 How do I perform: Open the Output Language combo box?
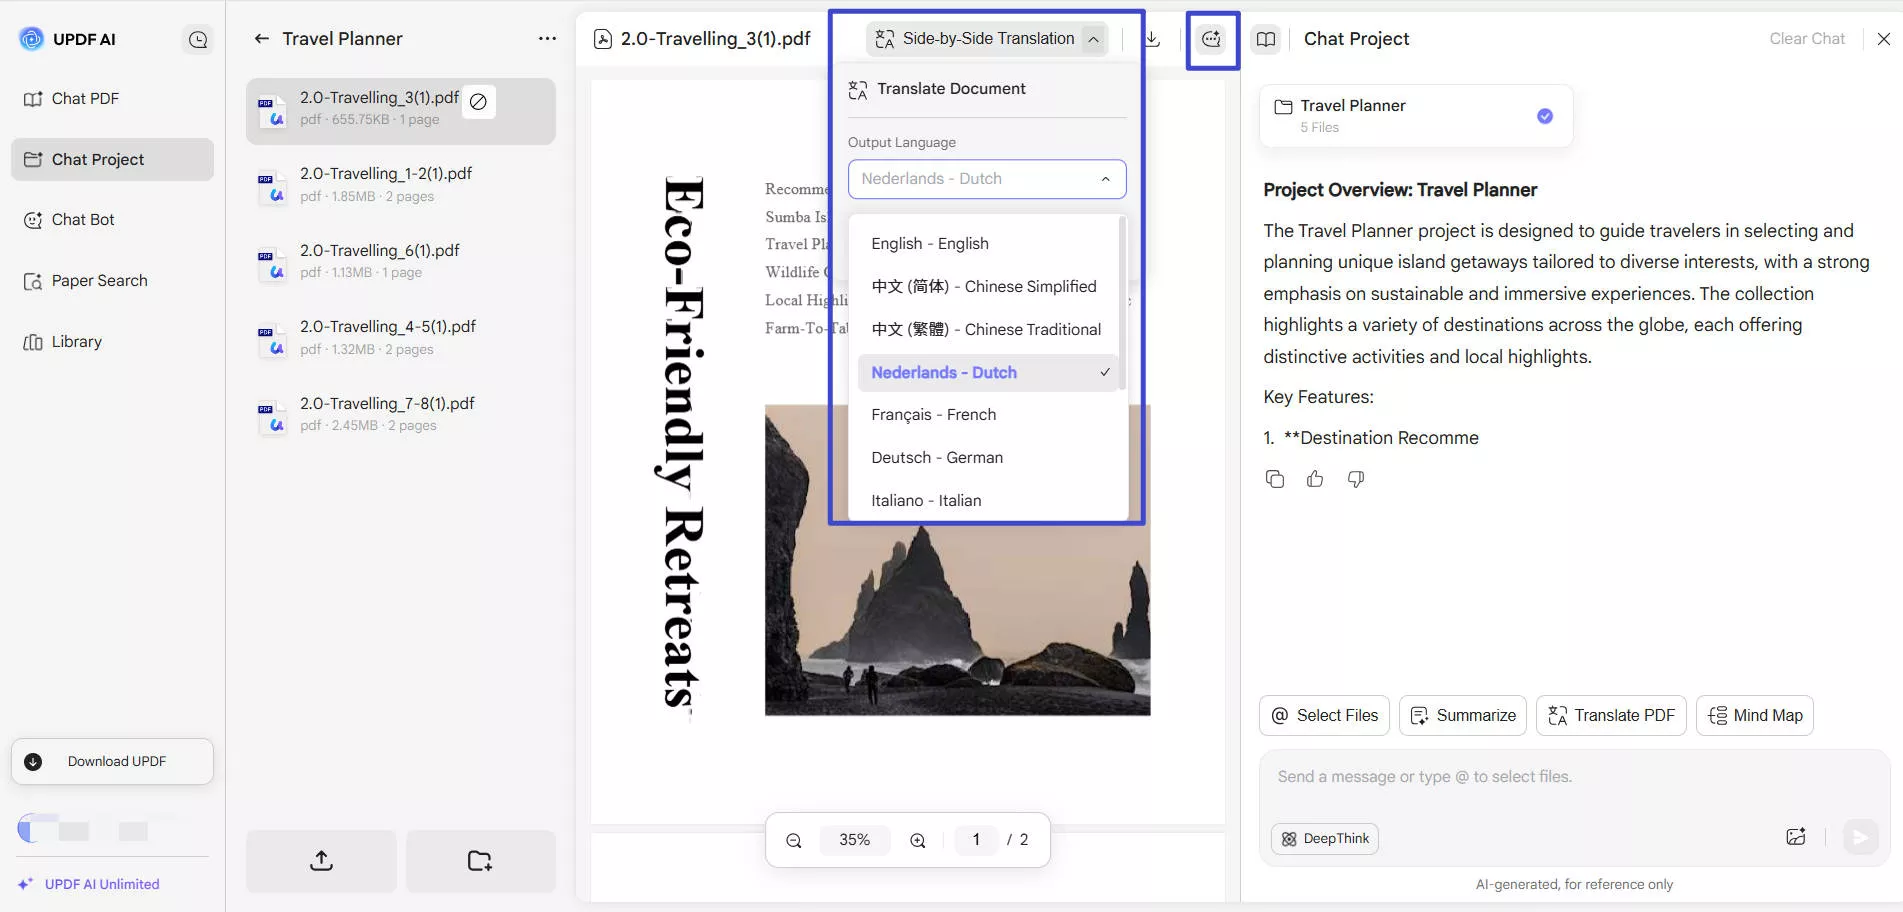987,179
